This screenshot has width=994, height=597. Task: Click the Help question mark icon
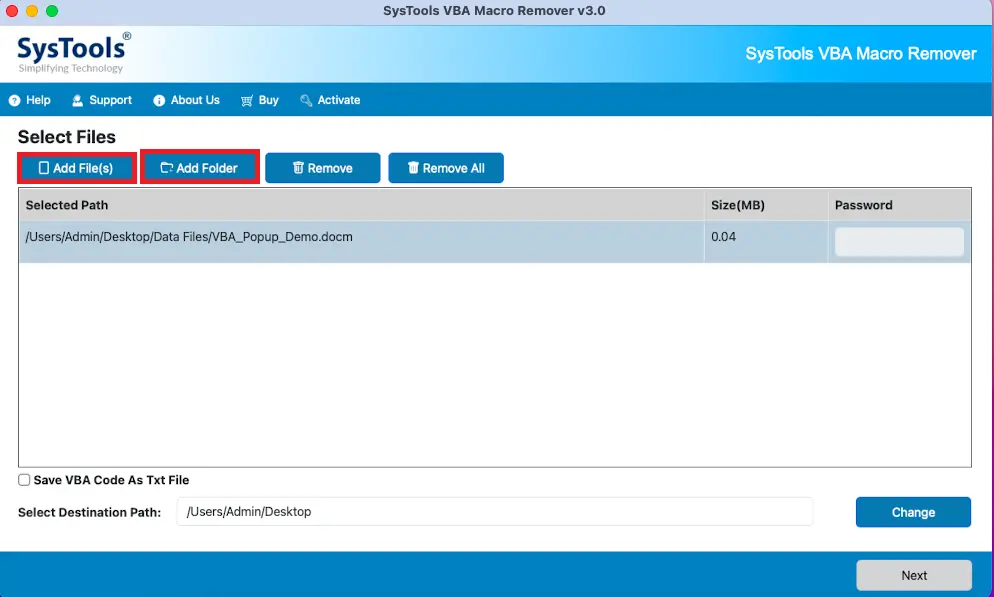(x=14, y=100)
